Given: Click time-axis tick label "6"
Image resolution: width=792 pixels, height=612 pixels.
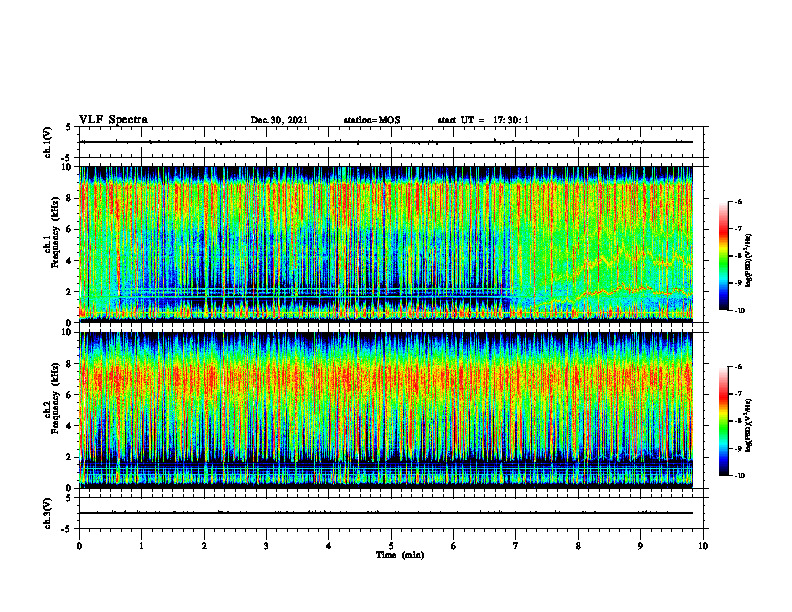Looking at the screenshot, I should point(454,546).
